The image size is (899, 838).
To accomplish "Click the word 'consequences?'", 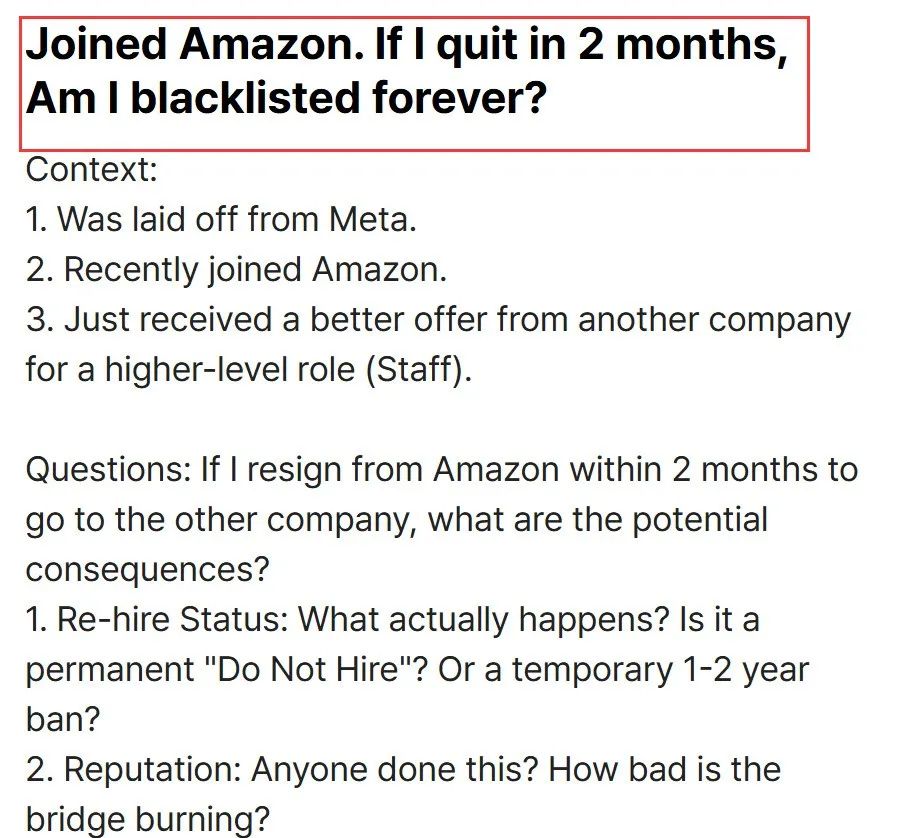I will (x=147, y=570).
